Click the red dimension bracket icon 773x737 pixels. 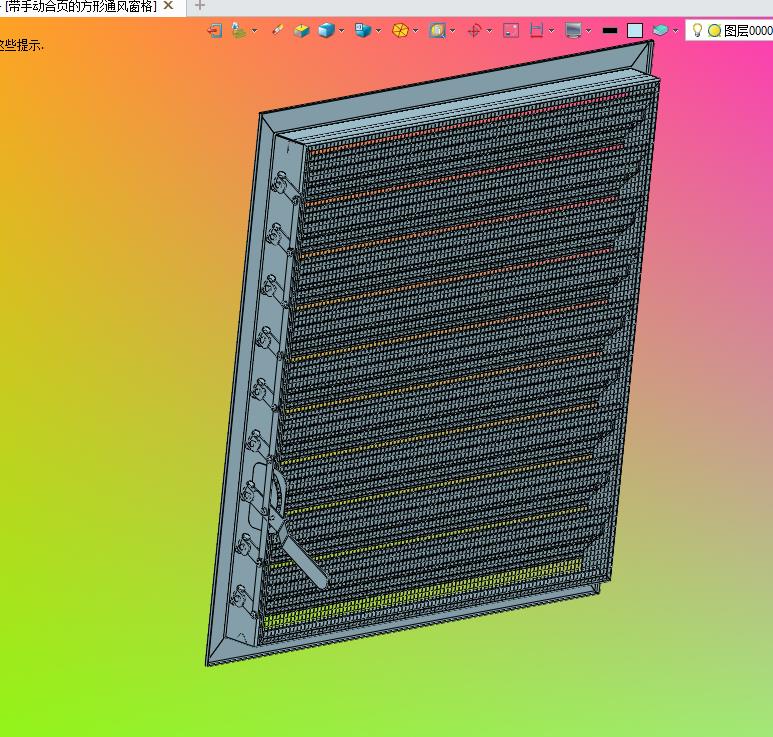pos(536,31)
